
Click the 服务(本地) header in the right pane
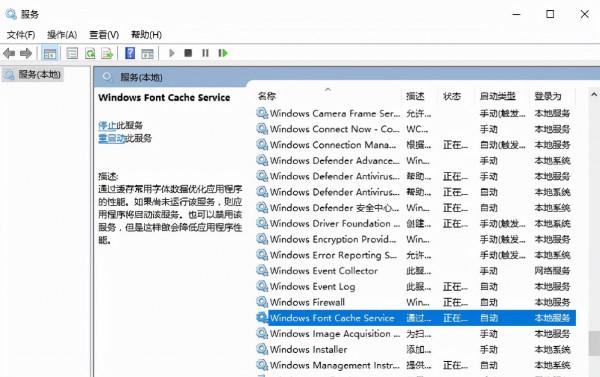click(x=141, y=77)
